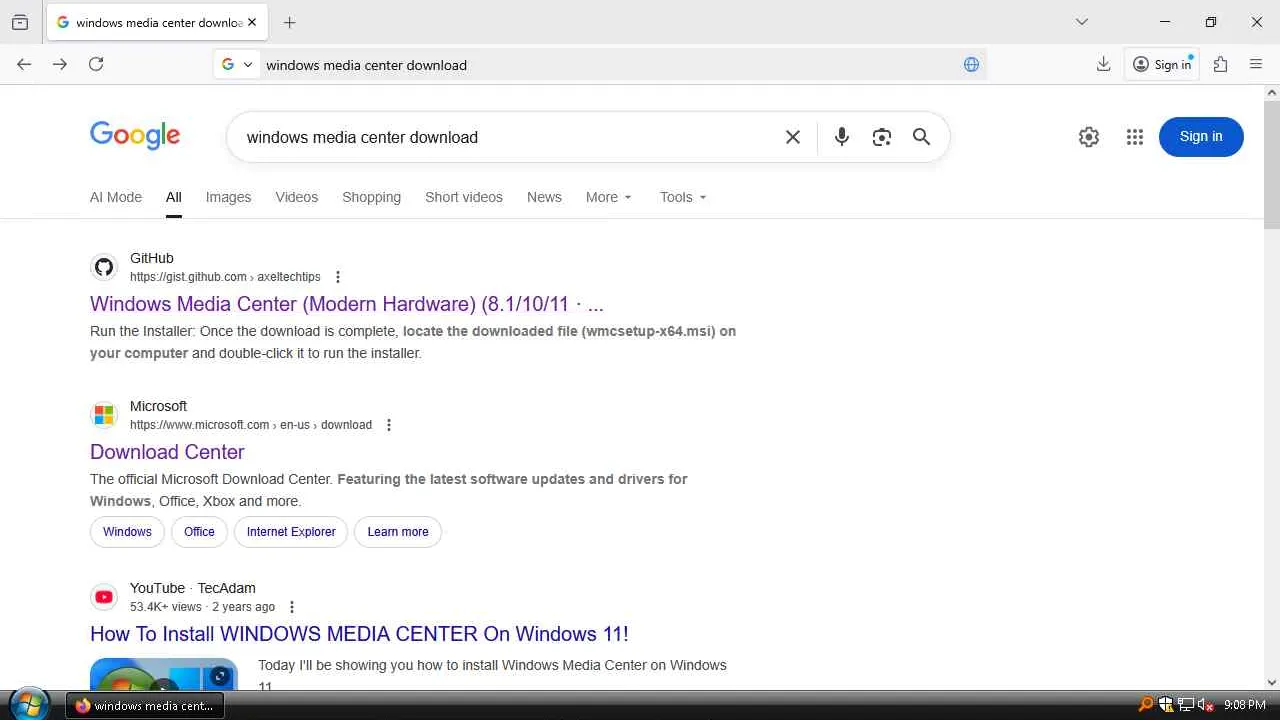Open the search engine selector in address bar
1280x720 pixels.
237,64
